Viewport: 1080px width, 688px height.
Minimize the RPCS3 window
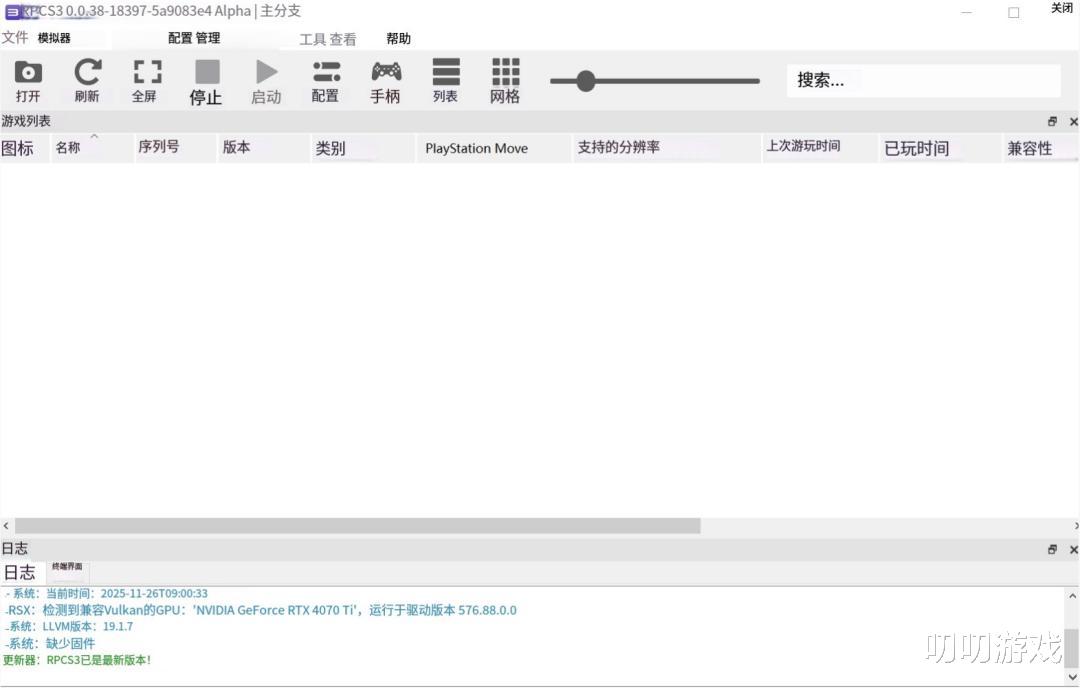tap(966, 12)
